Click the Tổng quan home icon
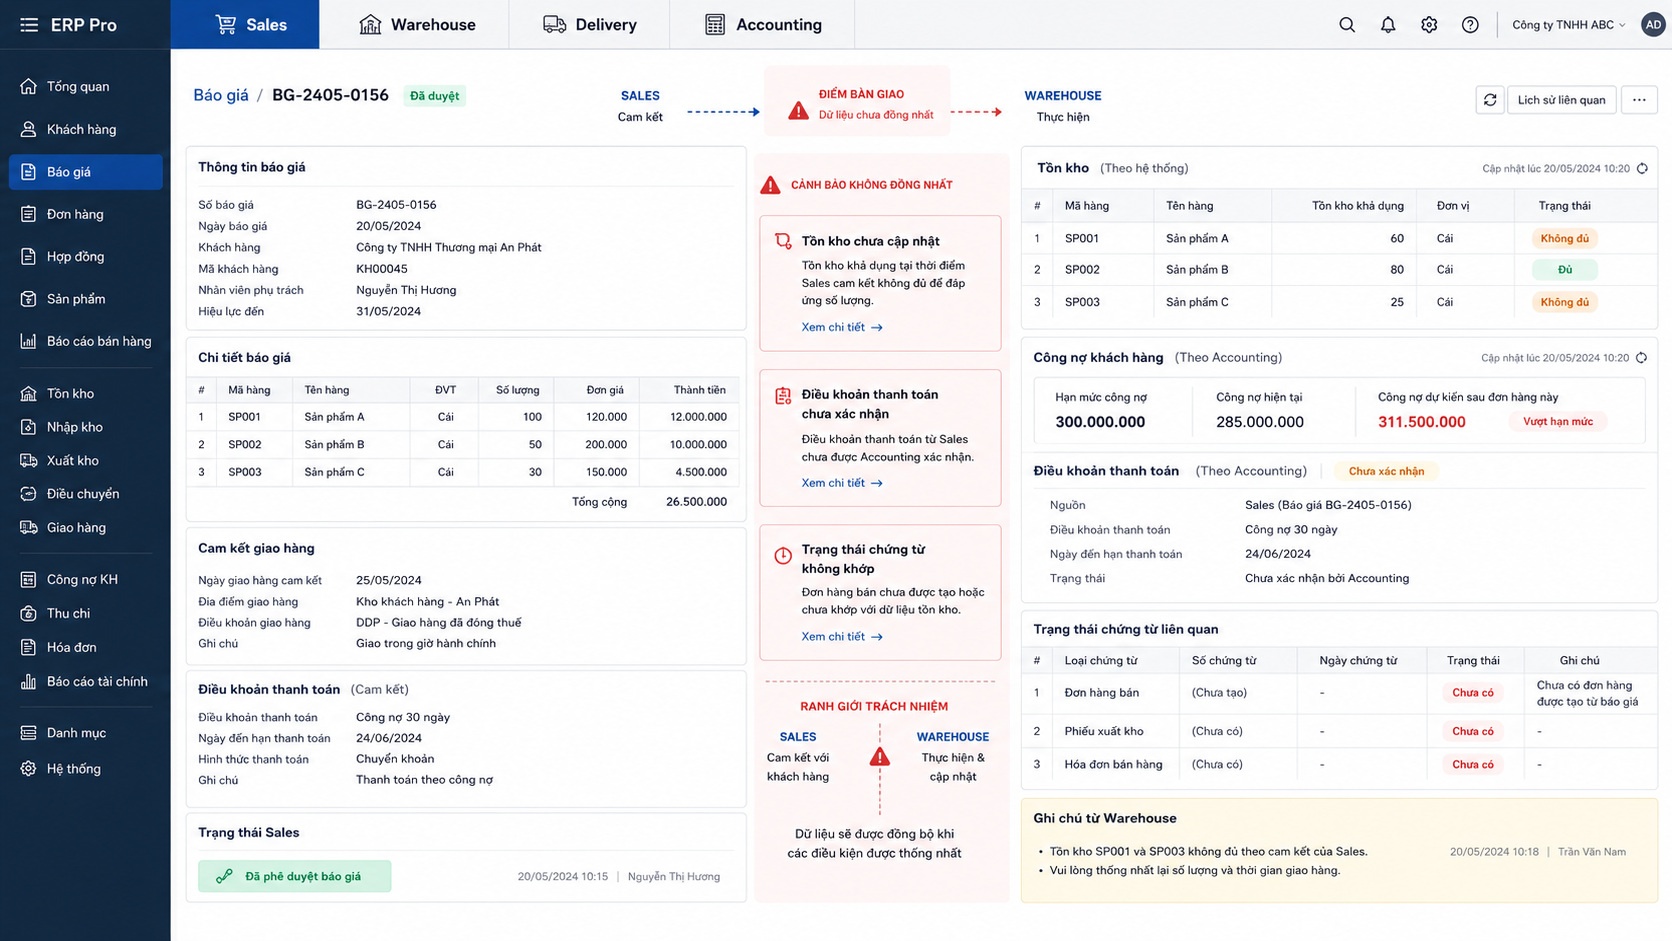 28,87
